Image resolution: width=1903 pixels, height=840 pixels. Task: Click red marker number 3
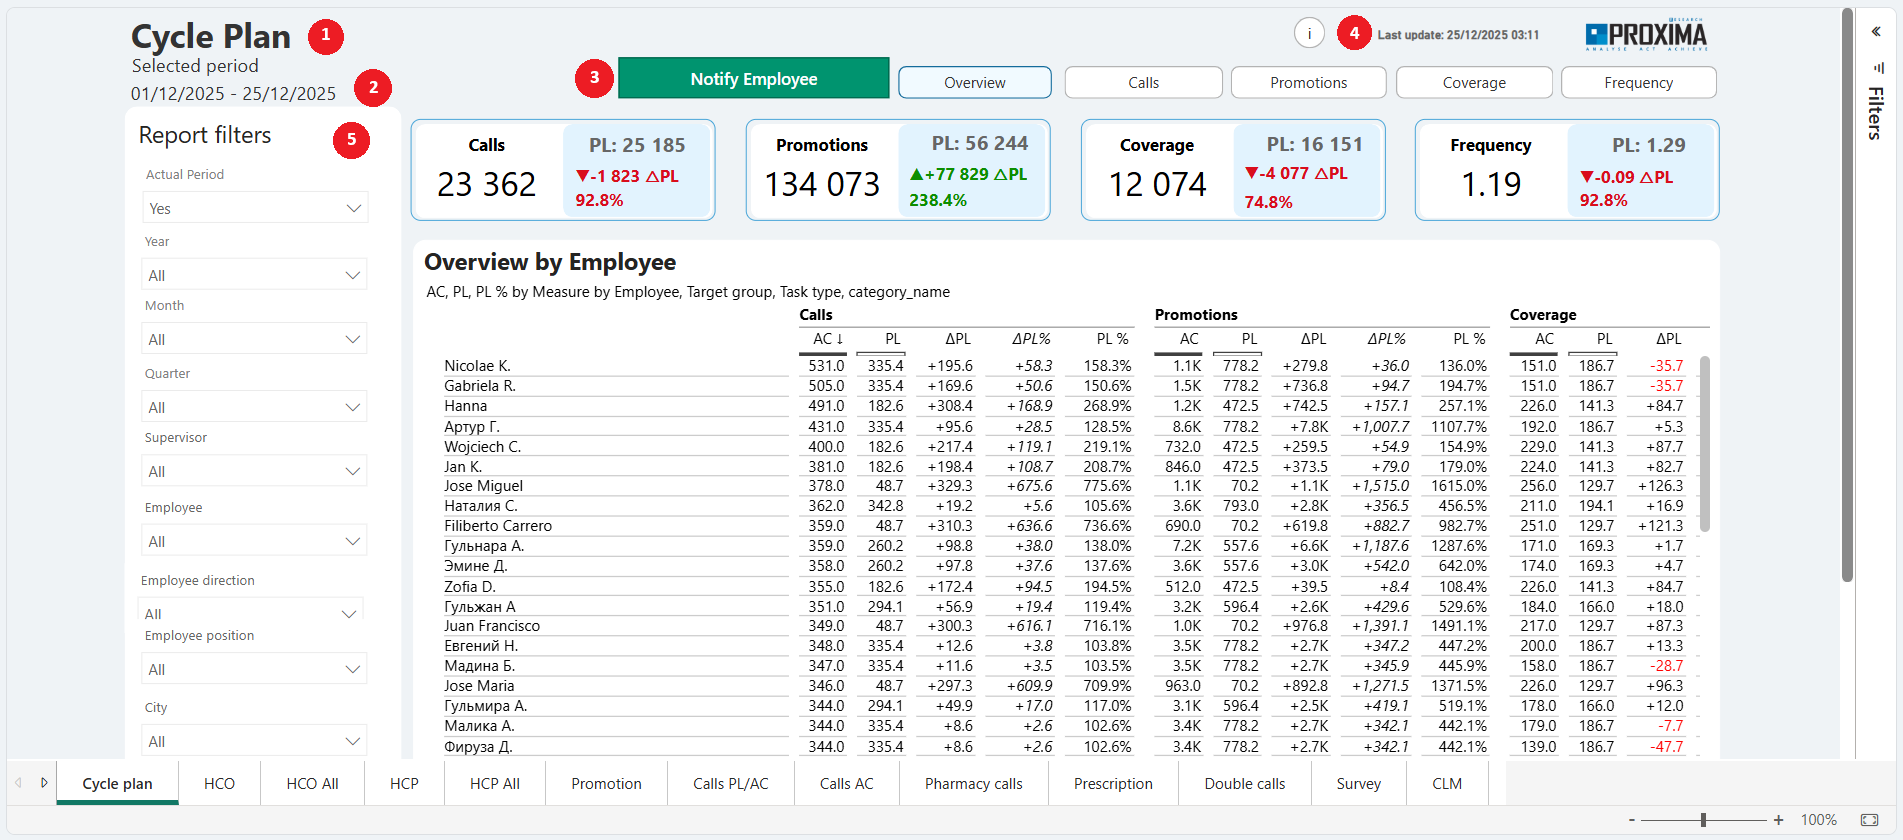(594, 78)
